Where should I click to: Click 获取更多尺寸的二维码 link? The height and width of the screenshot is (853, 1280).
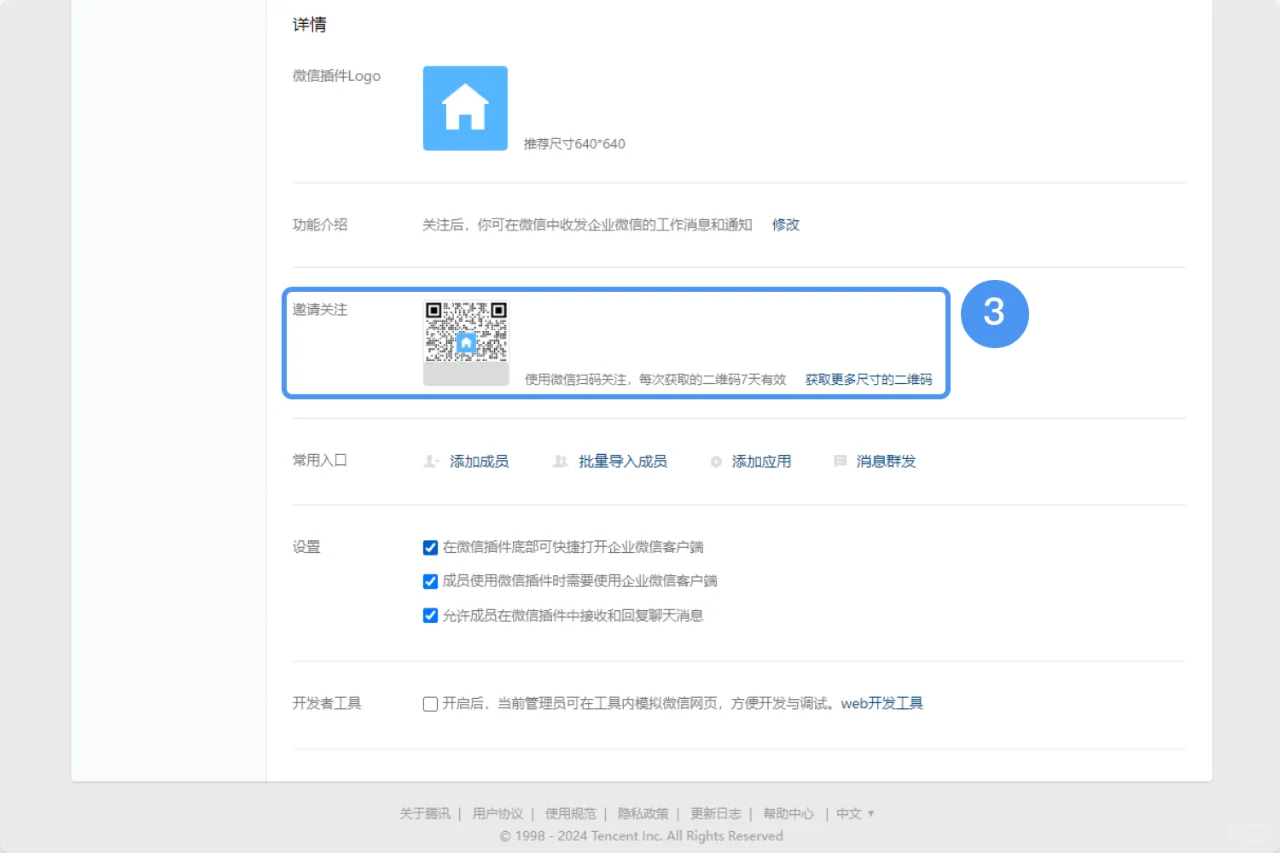point(868,379)
